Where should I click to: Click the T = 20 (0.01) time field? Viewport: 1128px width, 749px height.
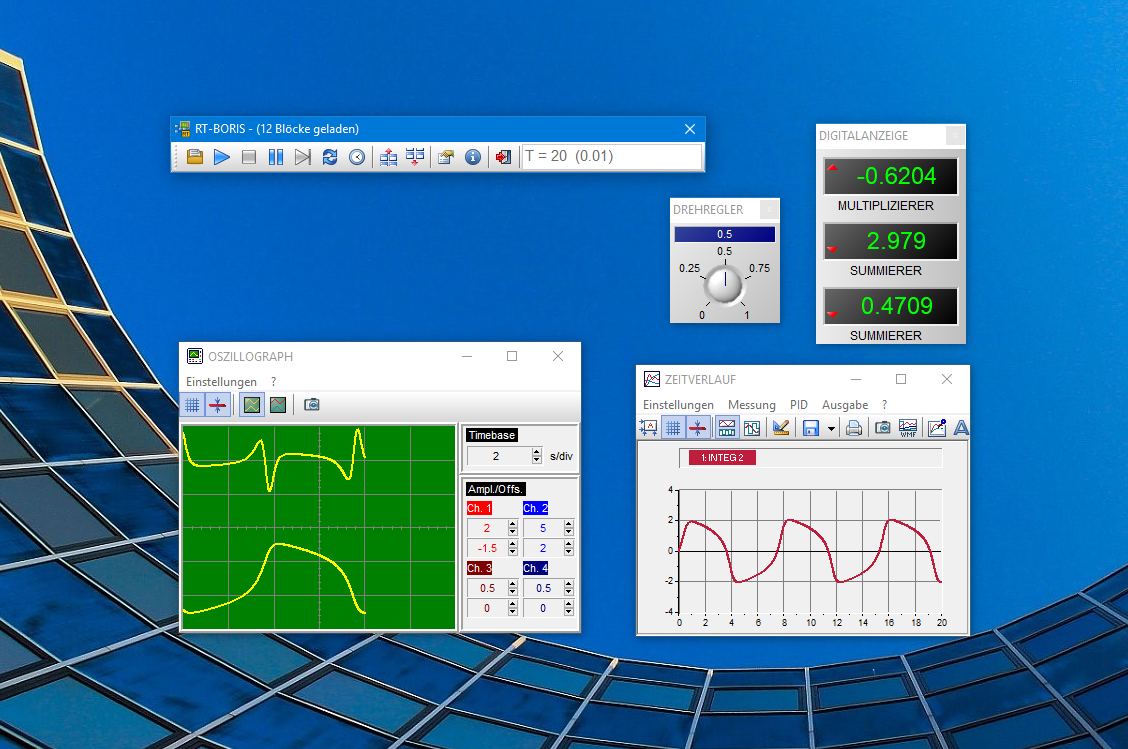(611, 156)
